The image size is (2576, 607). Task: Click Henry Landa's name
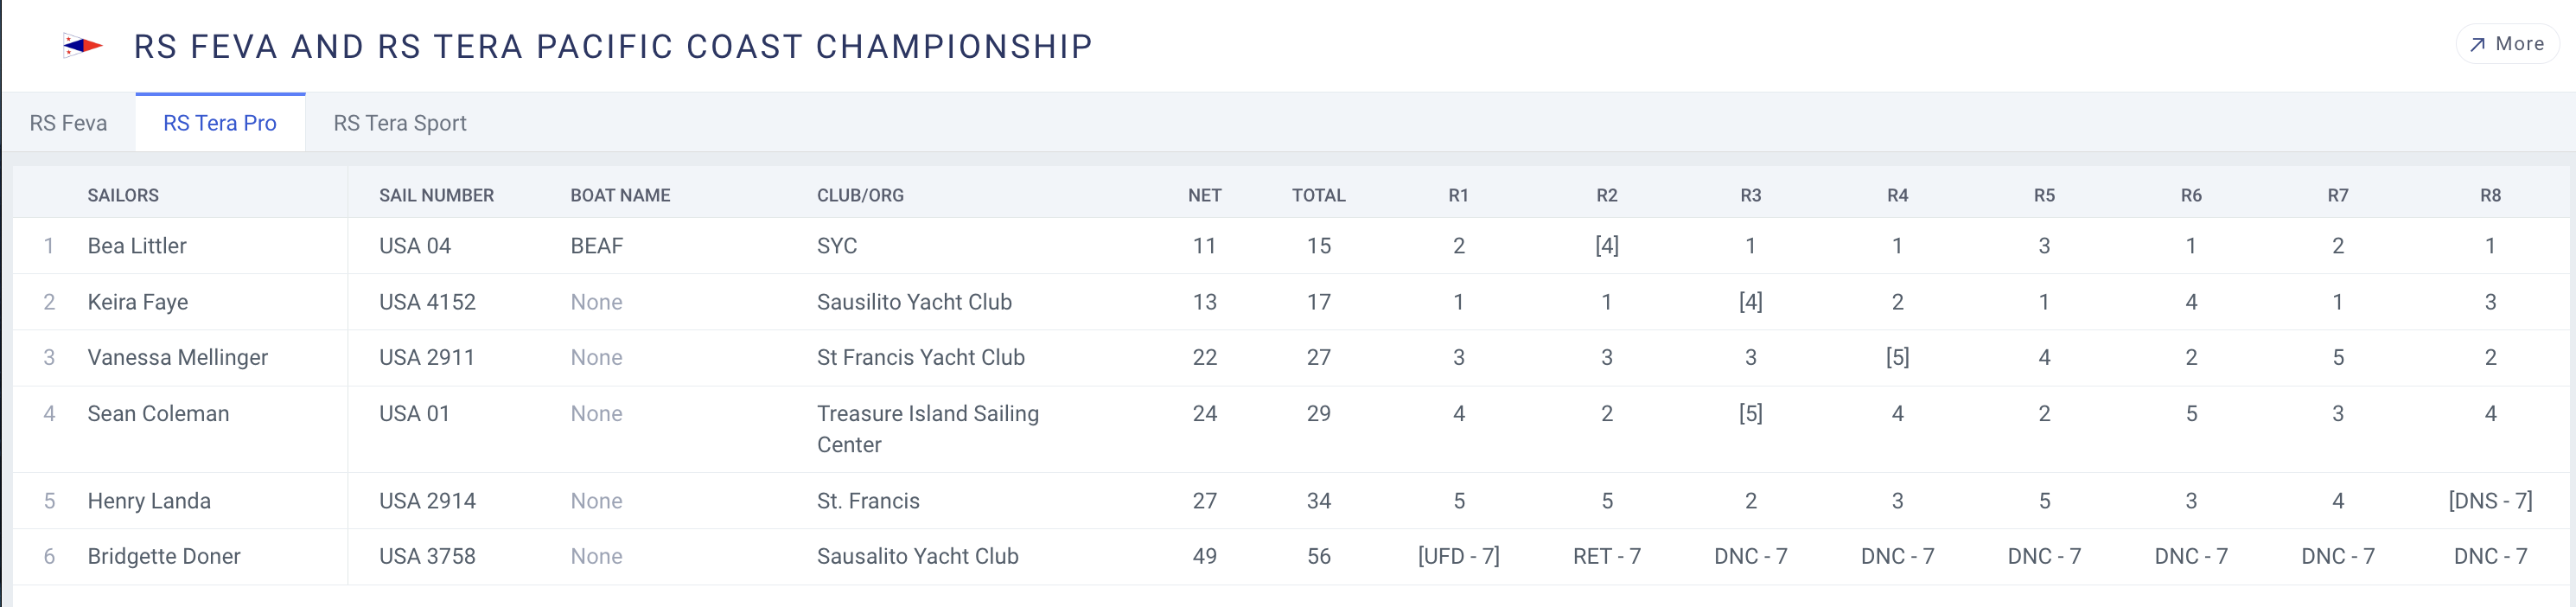click(149, 501)
